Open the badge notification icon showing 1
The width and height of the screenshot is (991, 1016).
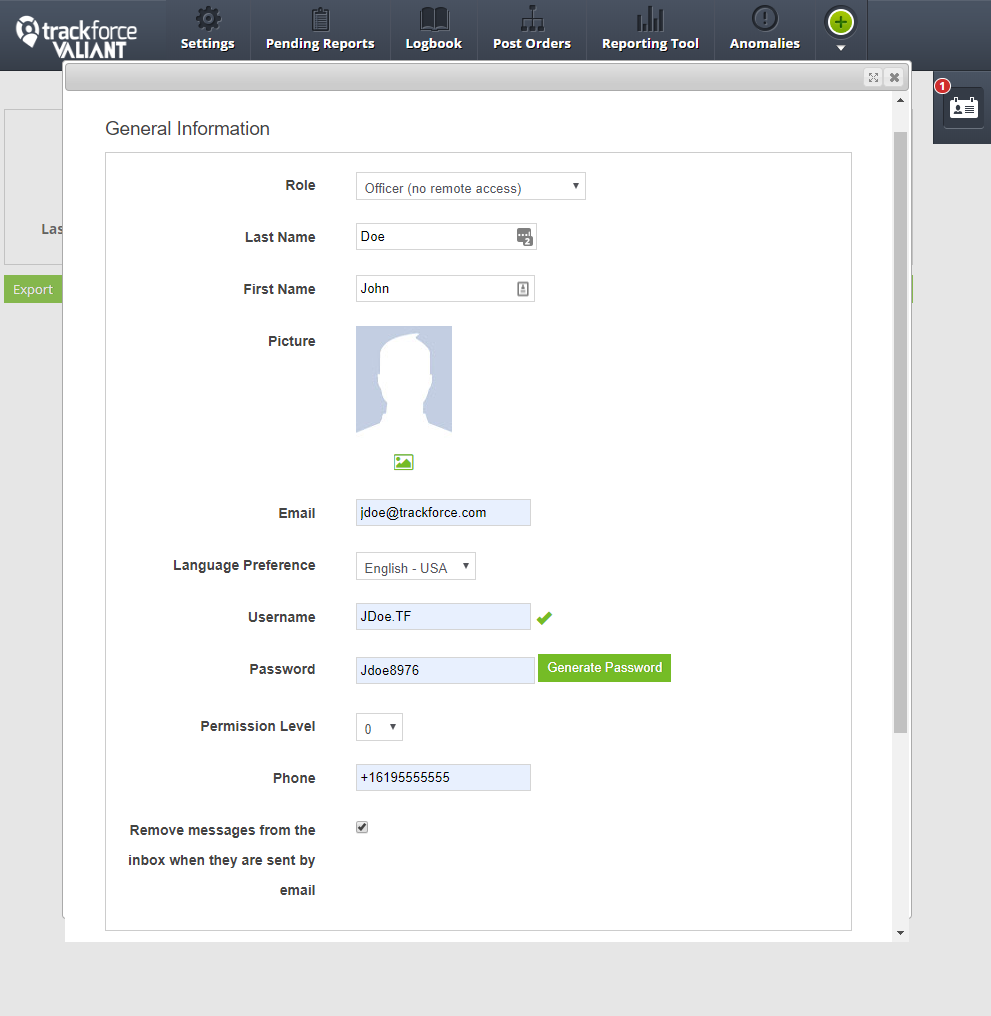click(962, 106)
